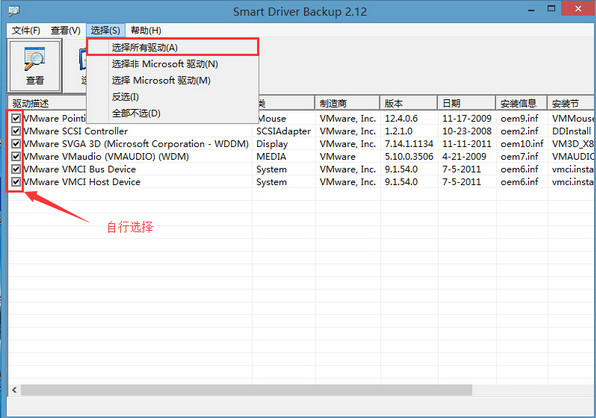
Task: Open the 文件(F) menu
Action: tap(26, 30)
